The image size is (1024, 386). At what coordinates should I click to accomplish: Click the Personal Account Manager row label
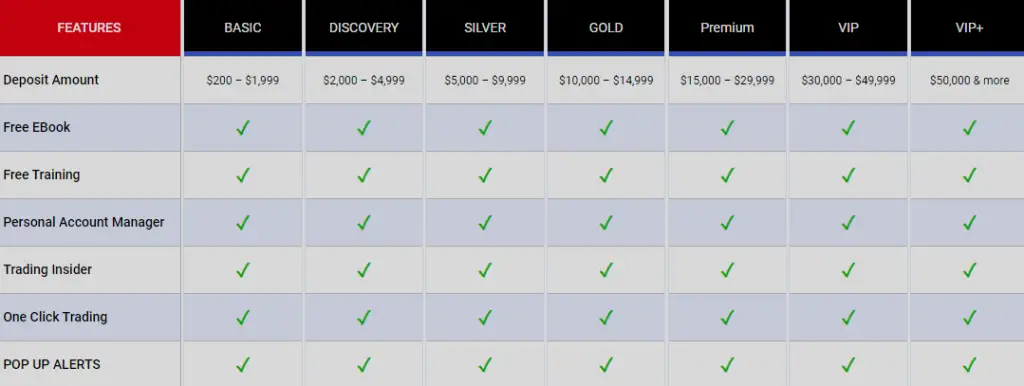tap(84, 222)
